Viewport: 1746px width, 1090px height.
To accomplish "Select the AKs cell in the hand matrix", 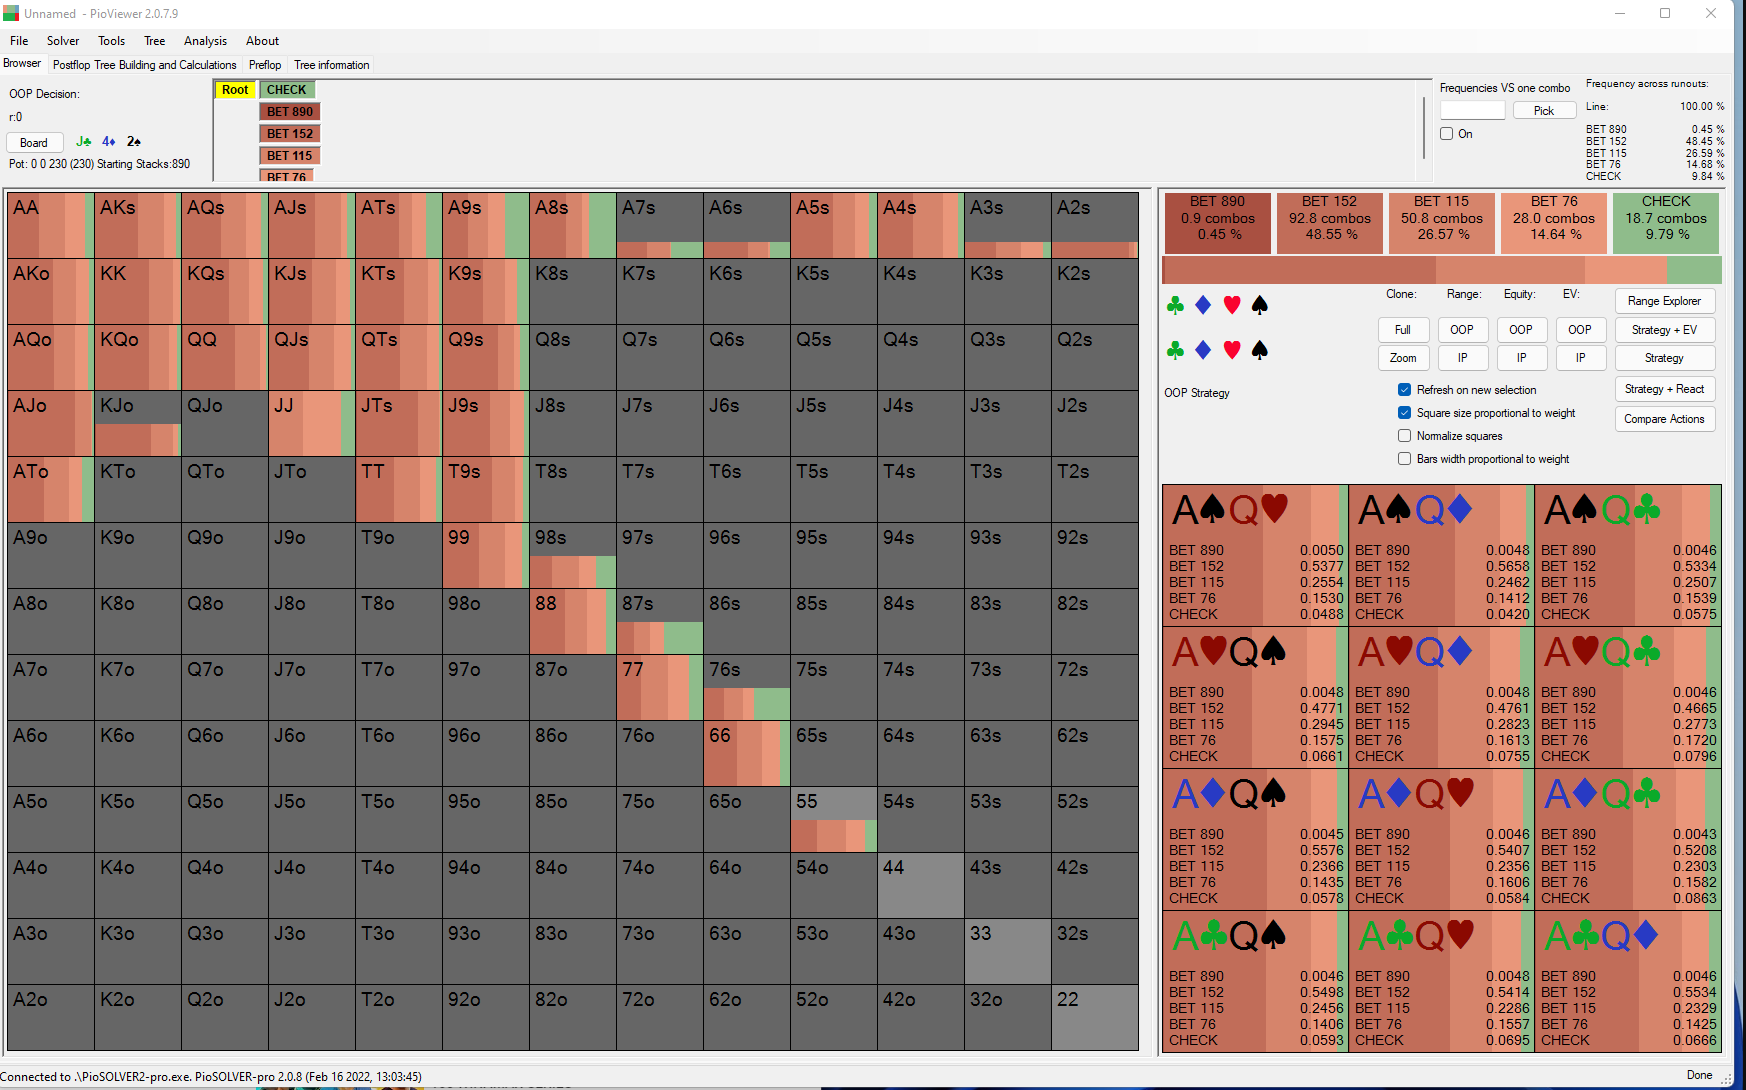I will coord(137,226).
